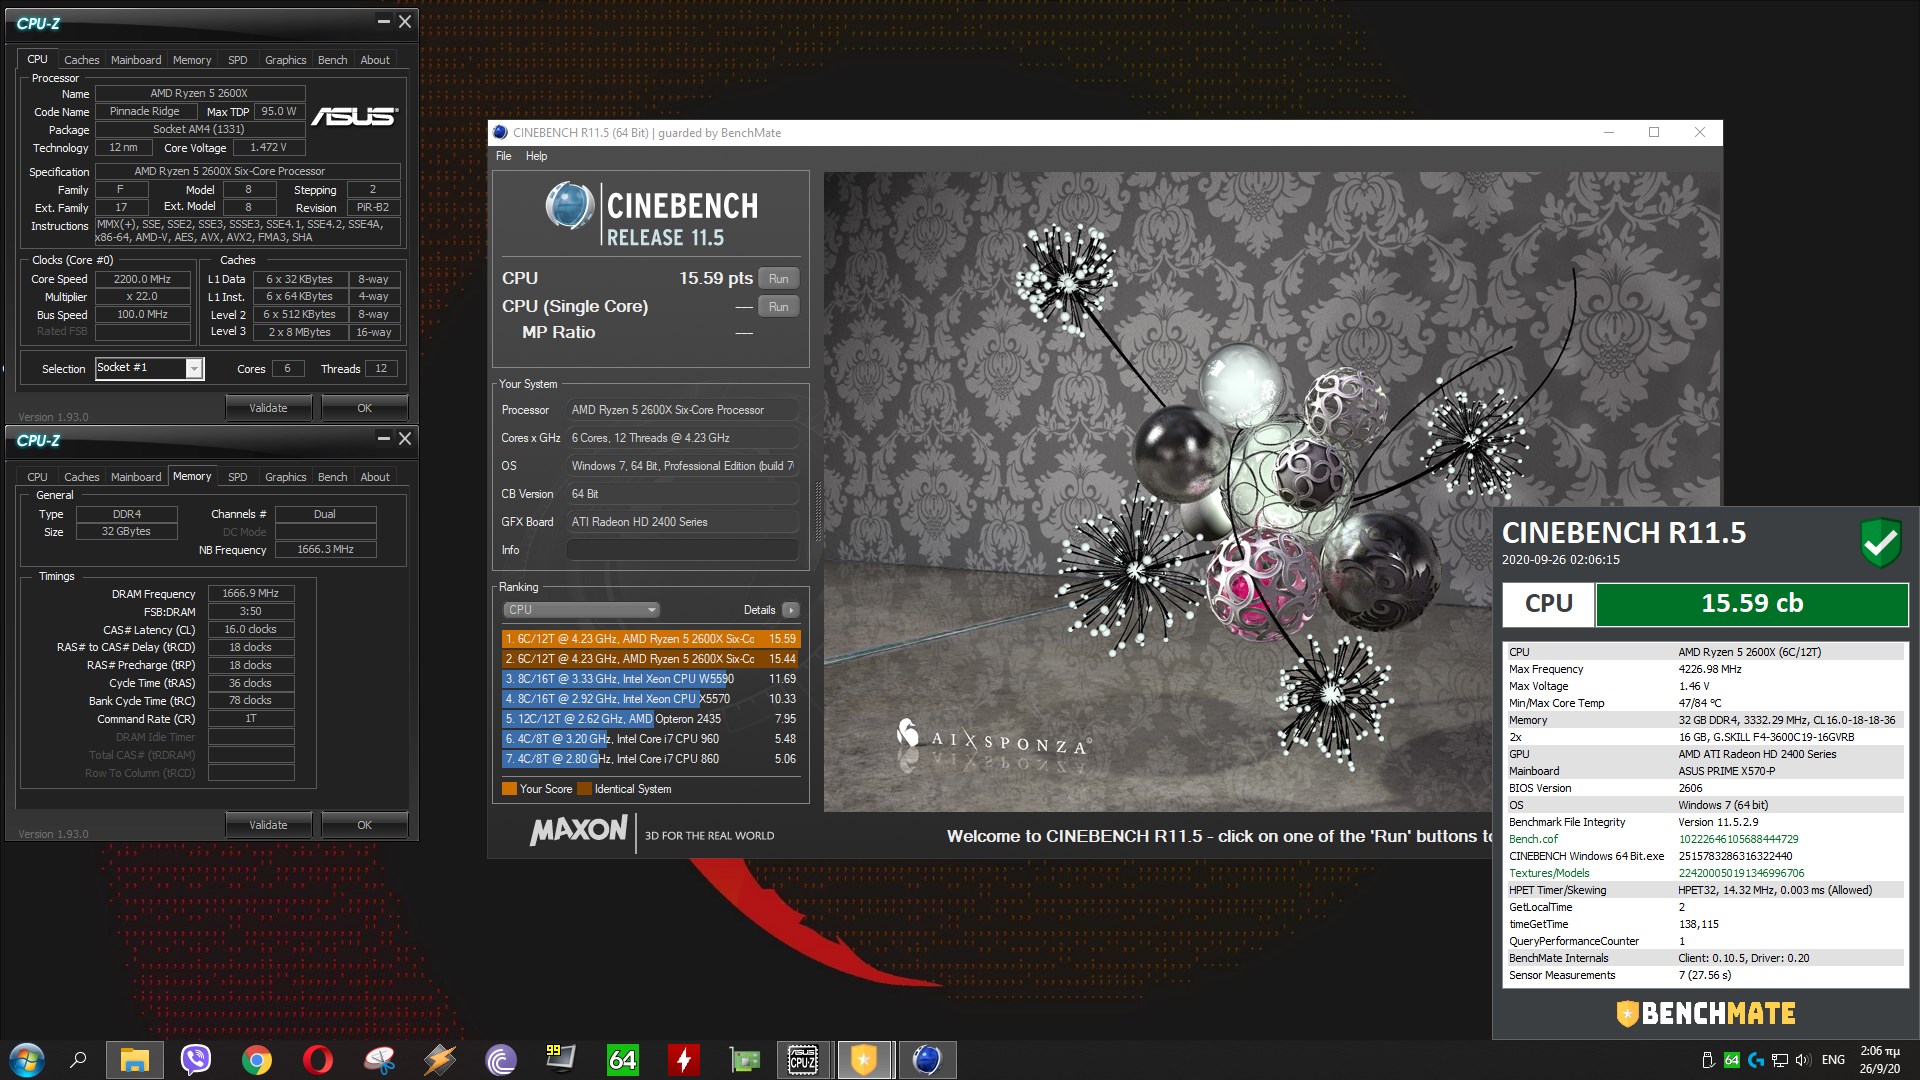
Task: Launch Viber from the taskbar
Action: [196, 1060]
